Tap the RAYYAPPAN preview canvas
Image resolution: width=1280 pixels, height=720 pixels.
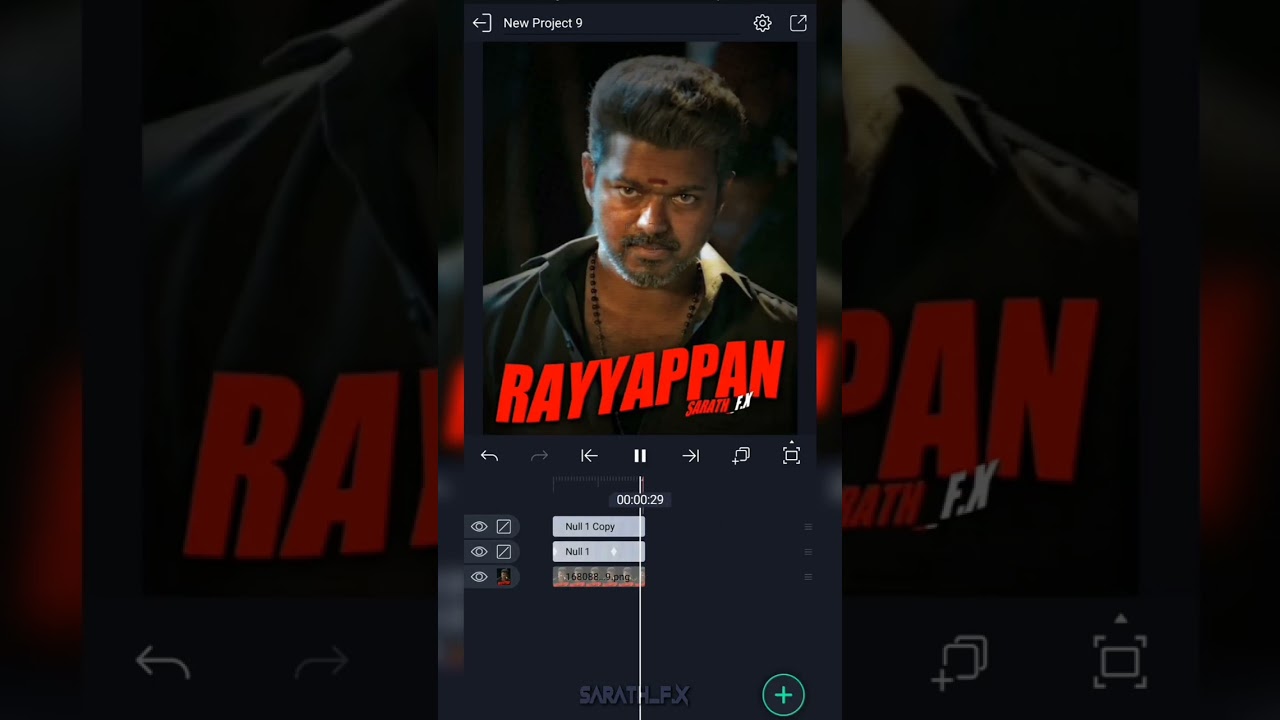(640, 238)
